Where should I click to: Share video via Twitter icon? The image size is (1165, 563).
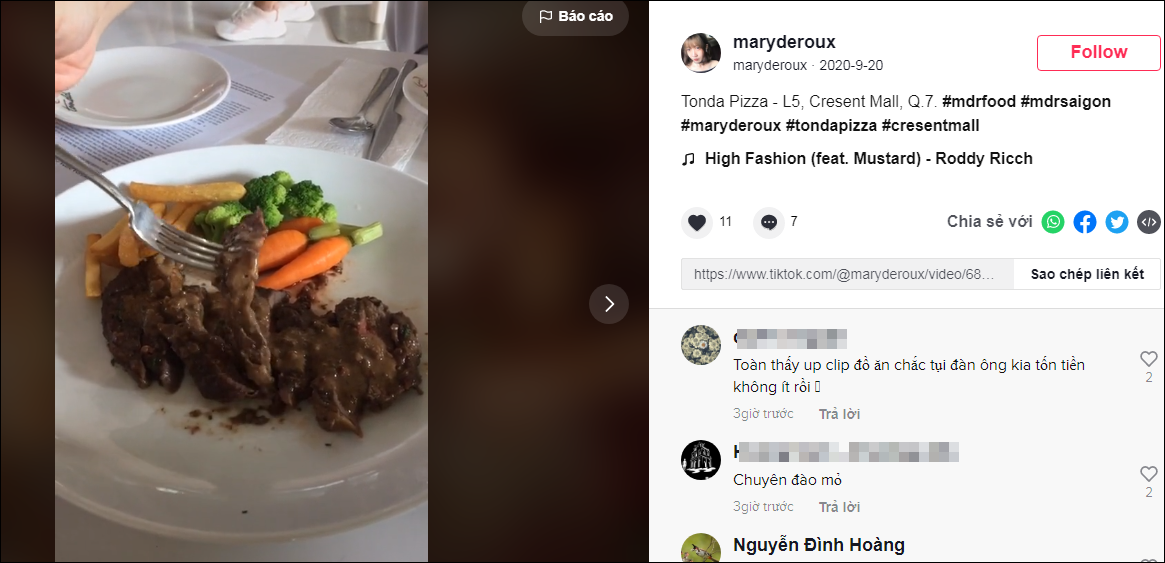pos(1117,222)
